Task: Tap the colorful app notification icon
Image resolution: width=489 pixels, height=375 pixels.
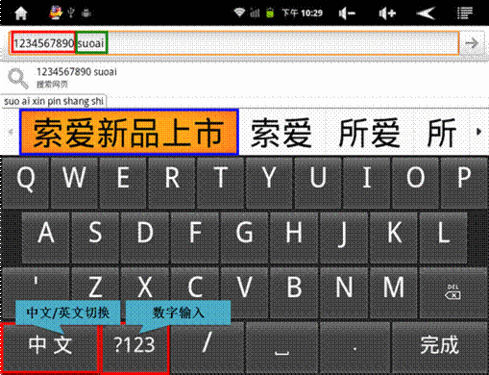Action: pyautogui.click(x=56, y=13)
